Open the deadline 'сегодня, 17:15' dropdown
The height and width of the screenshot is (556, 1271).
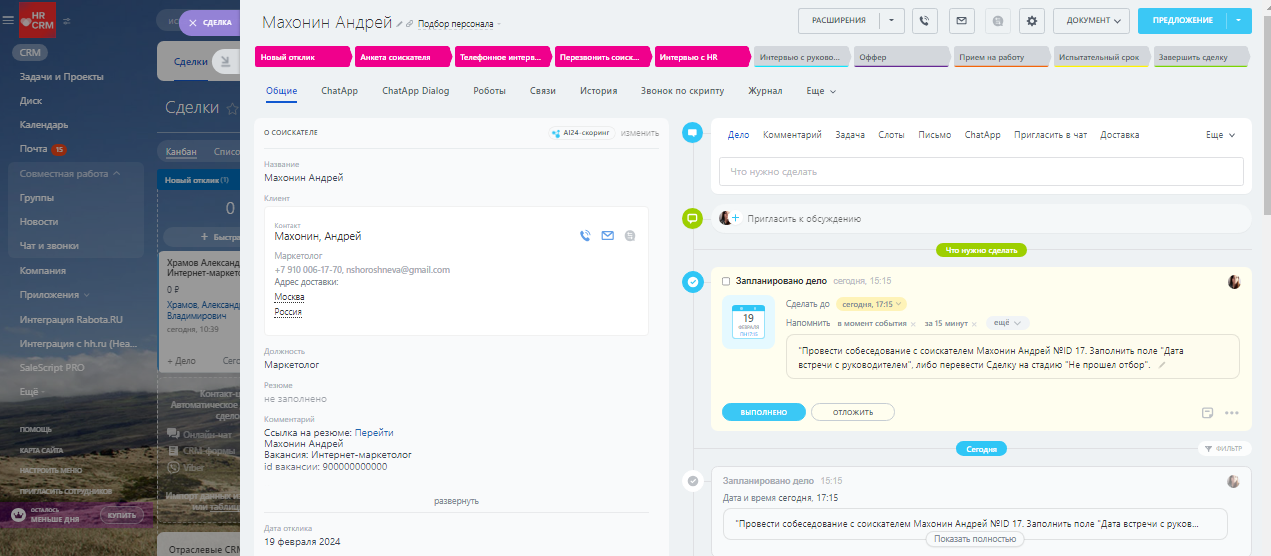(871, 304)
